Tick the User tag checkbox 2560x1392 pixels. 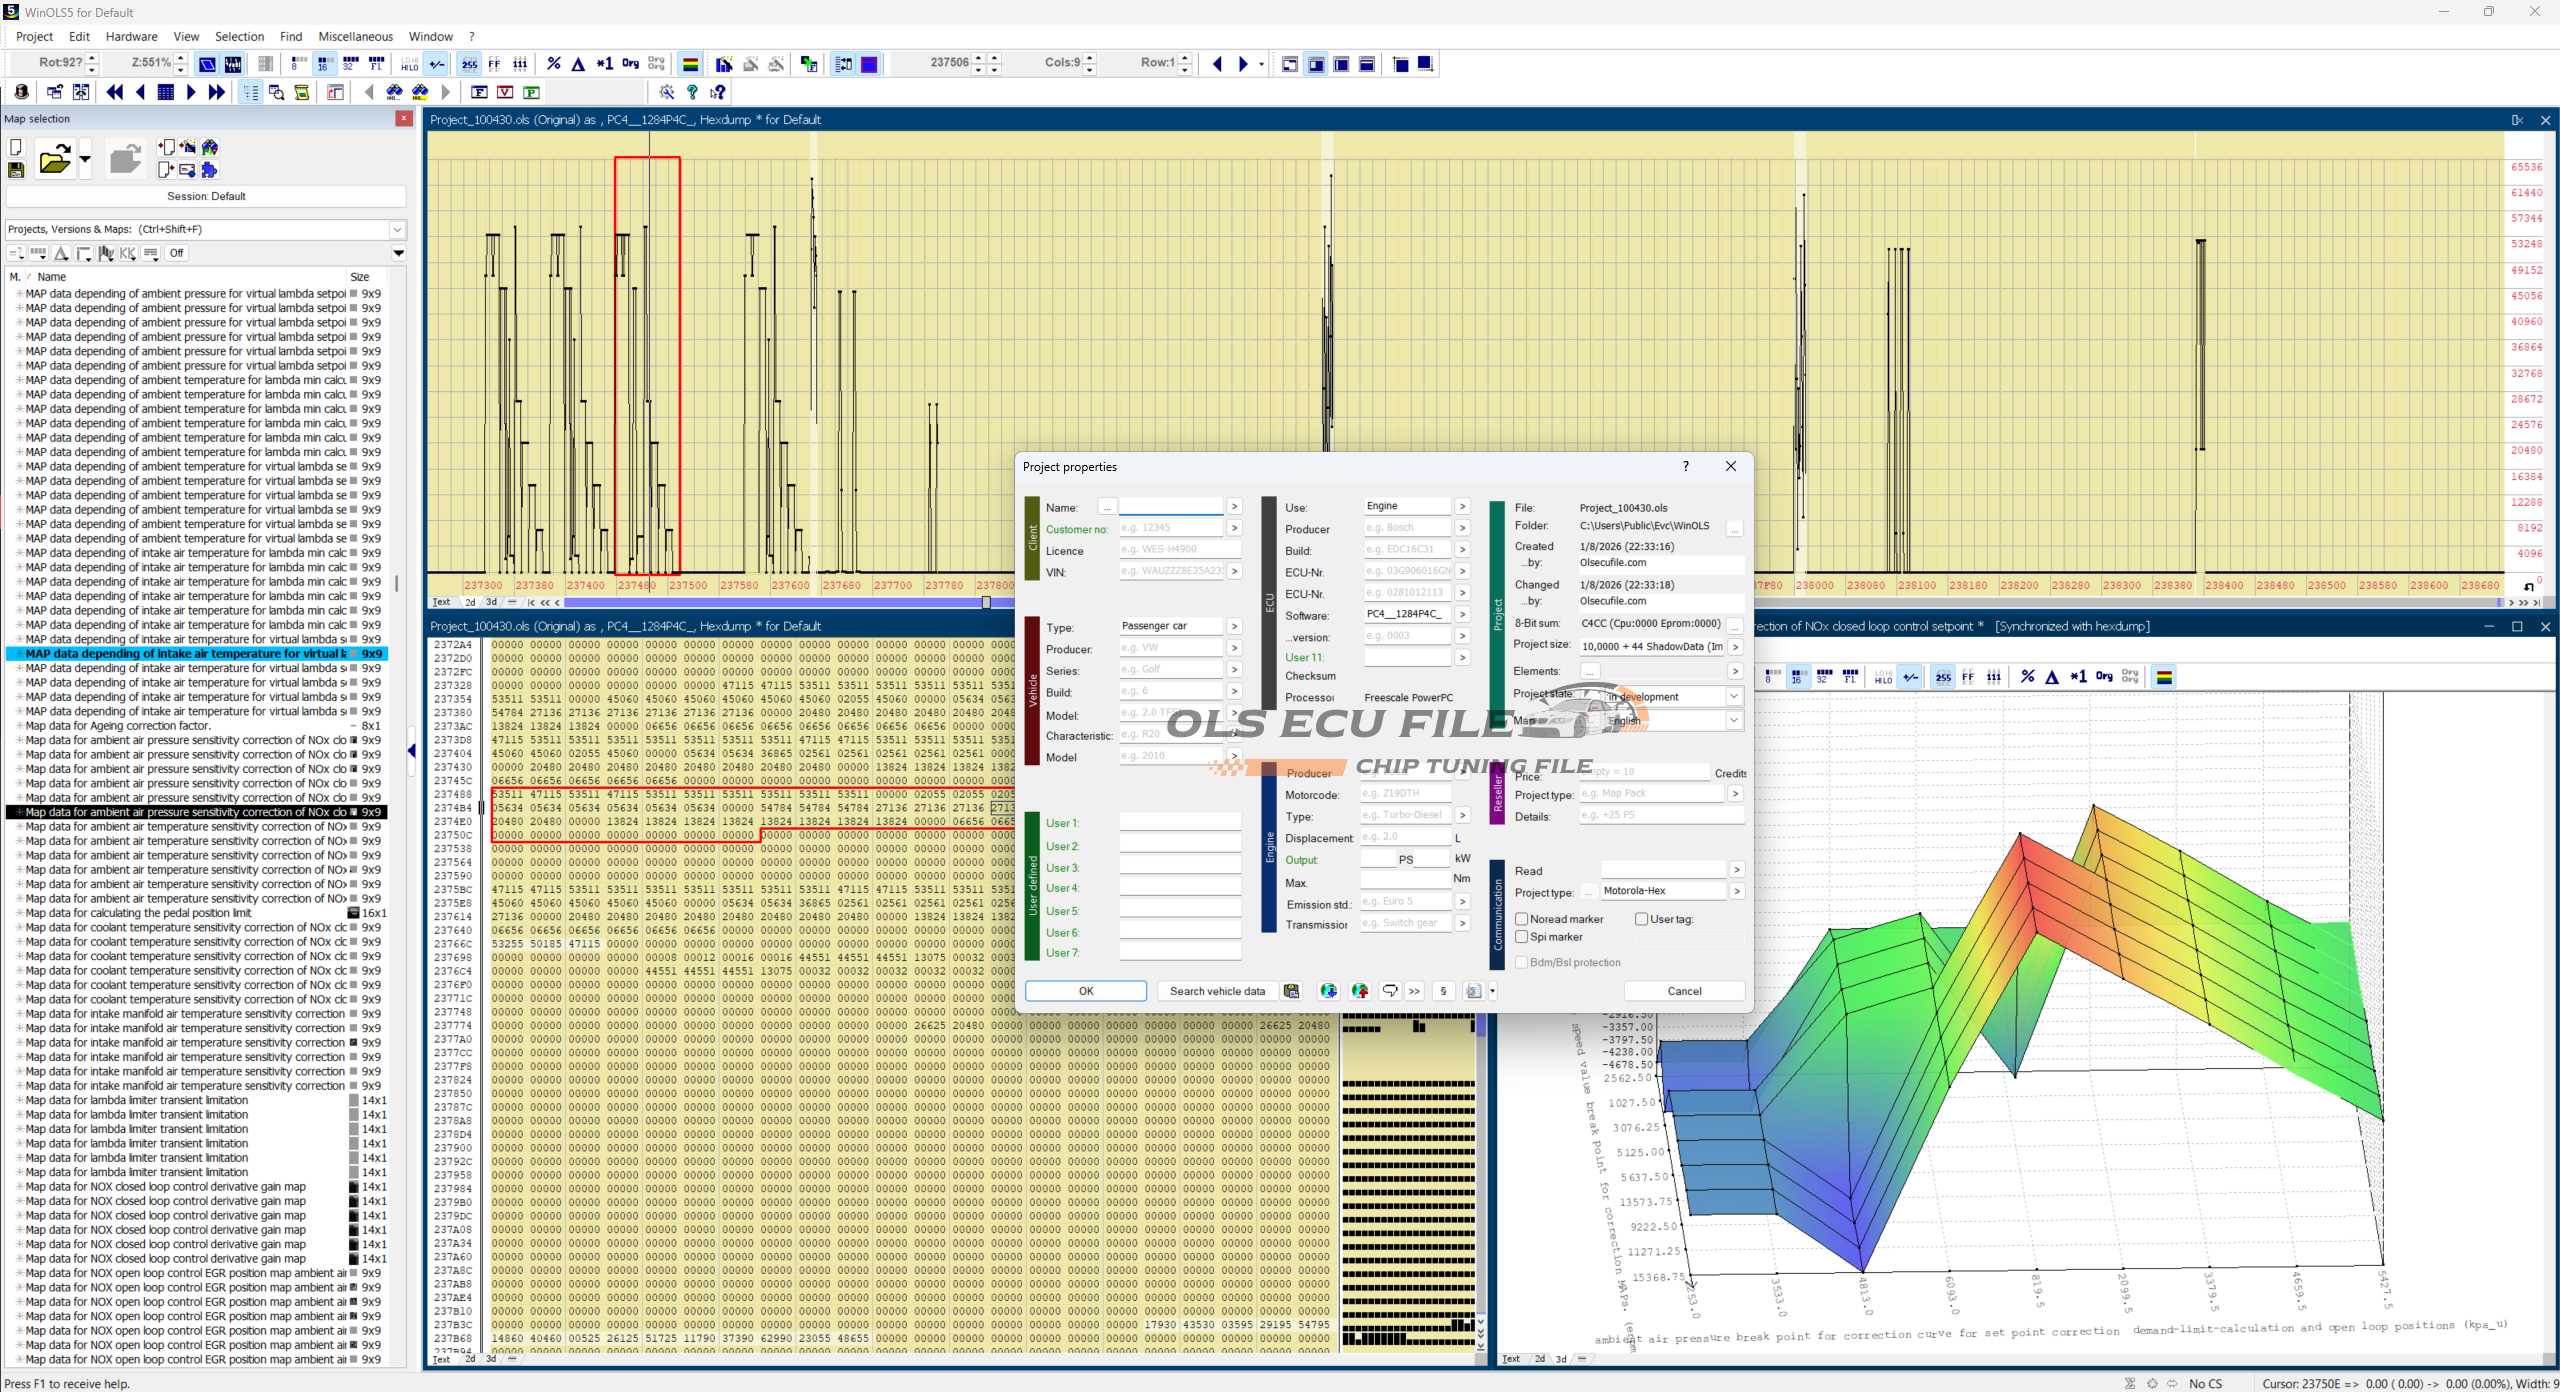[1641, 919]
